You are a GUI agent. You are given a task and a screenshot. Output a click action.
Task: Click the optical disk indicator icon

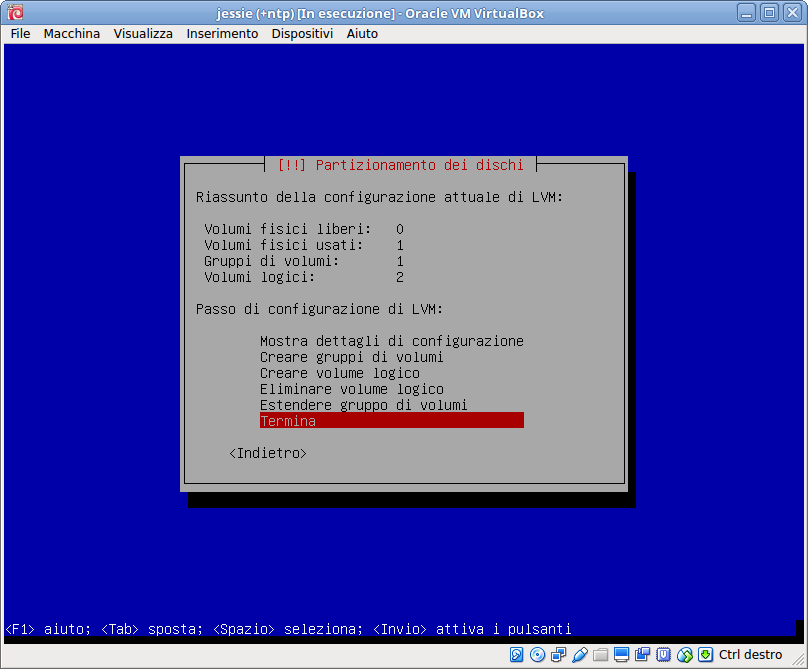(537, 655)
